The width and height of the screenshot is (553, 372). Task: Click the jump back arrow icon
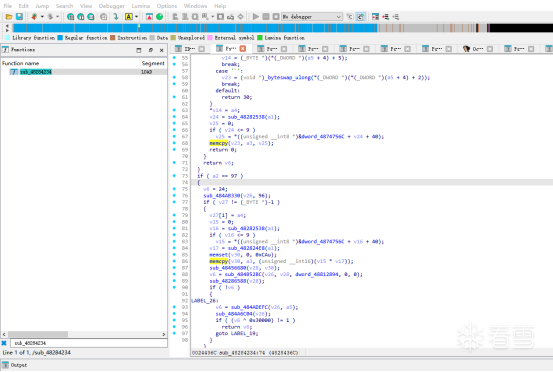coord(34,17)
